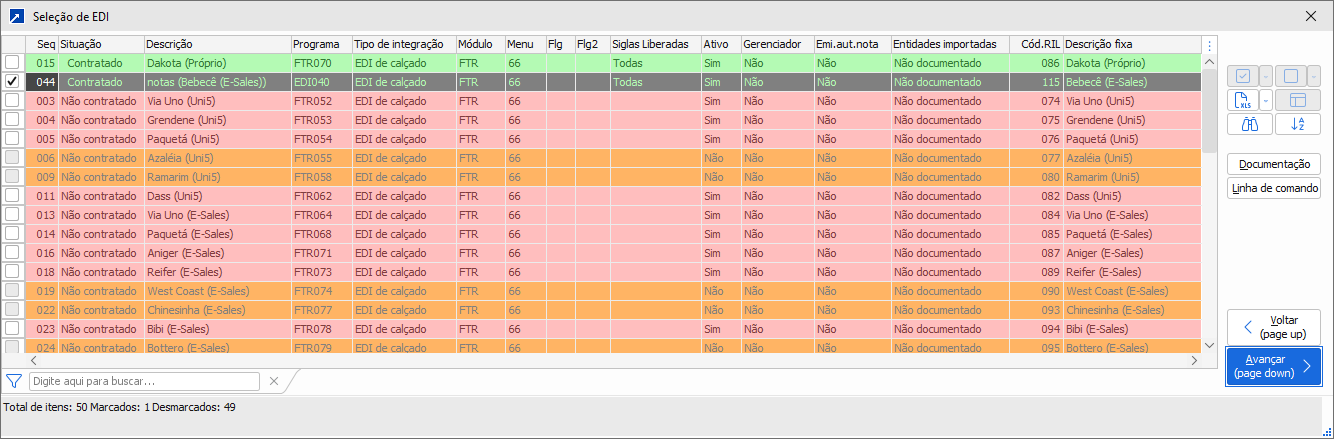Image resolution: width=1334 pixels, height=439 pixels.
Task: Click the vertical scrollbar up arrow
Action: 1209,62
